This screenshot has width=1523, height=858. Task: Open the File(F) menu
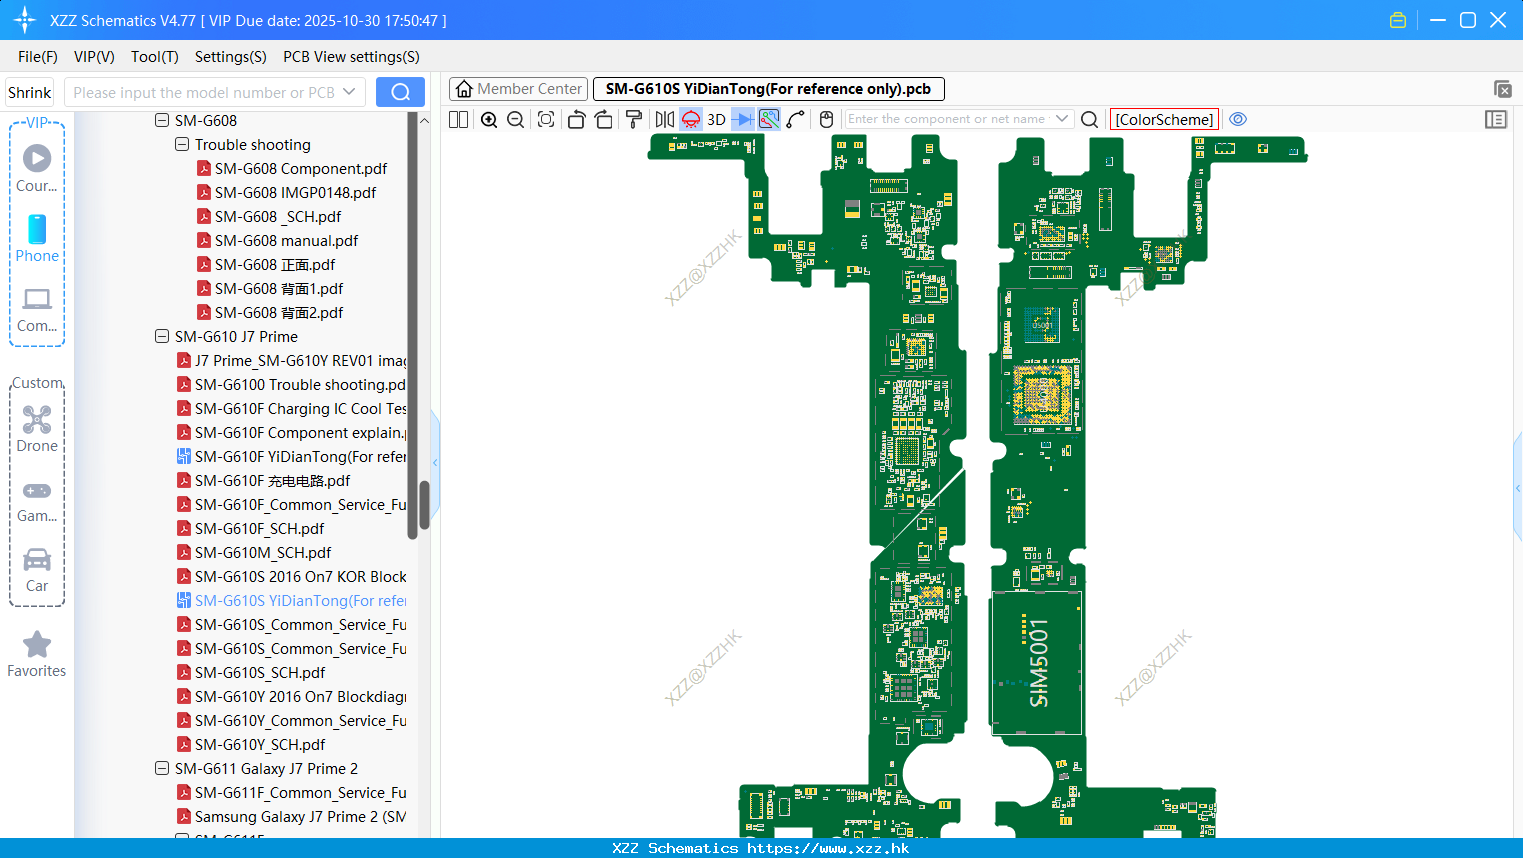38,57
